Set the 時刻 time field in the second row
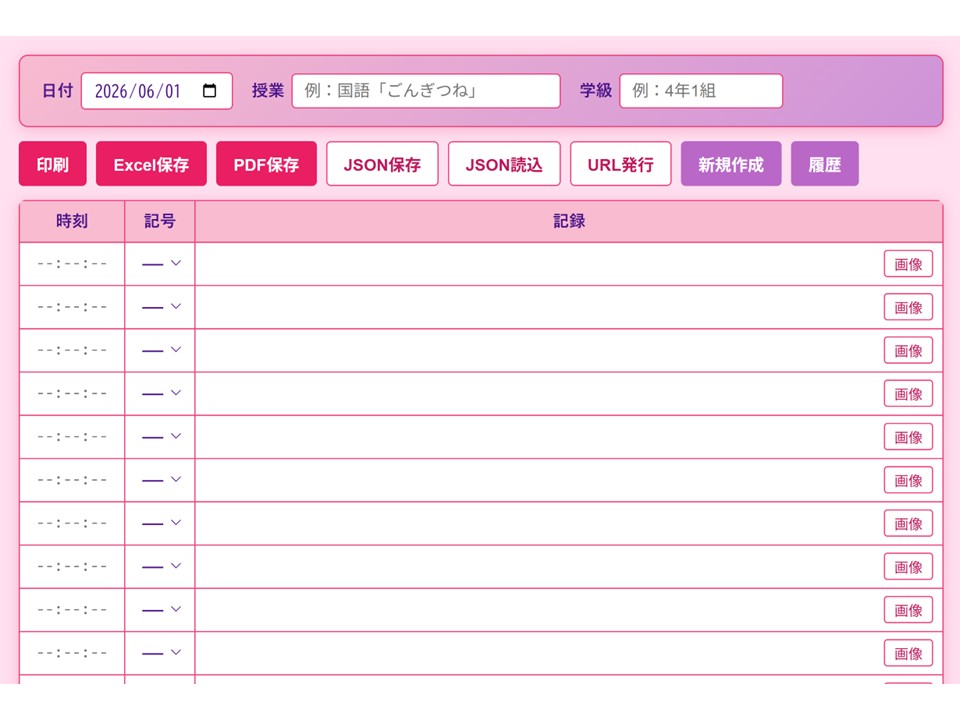The height and width of the screenshot is (720, 960). (72, 307)
